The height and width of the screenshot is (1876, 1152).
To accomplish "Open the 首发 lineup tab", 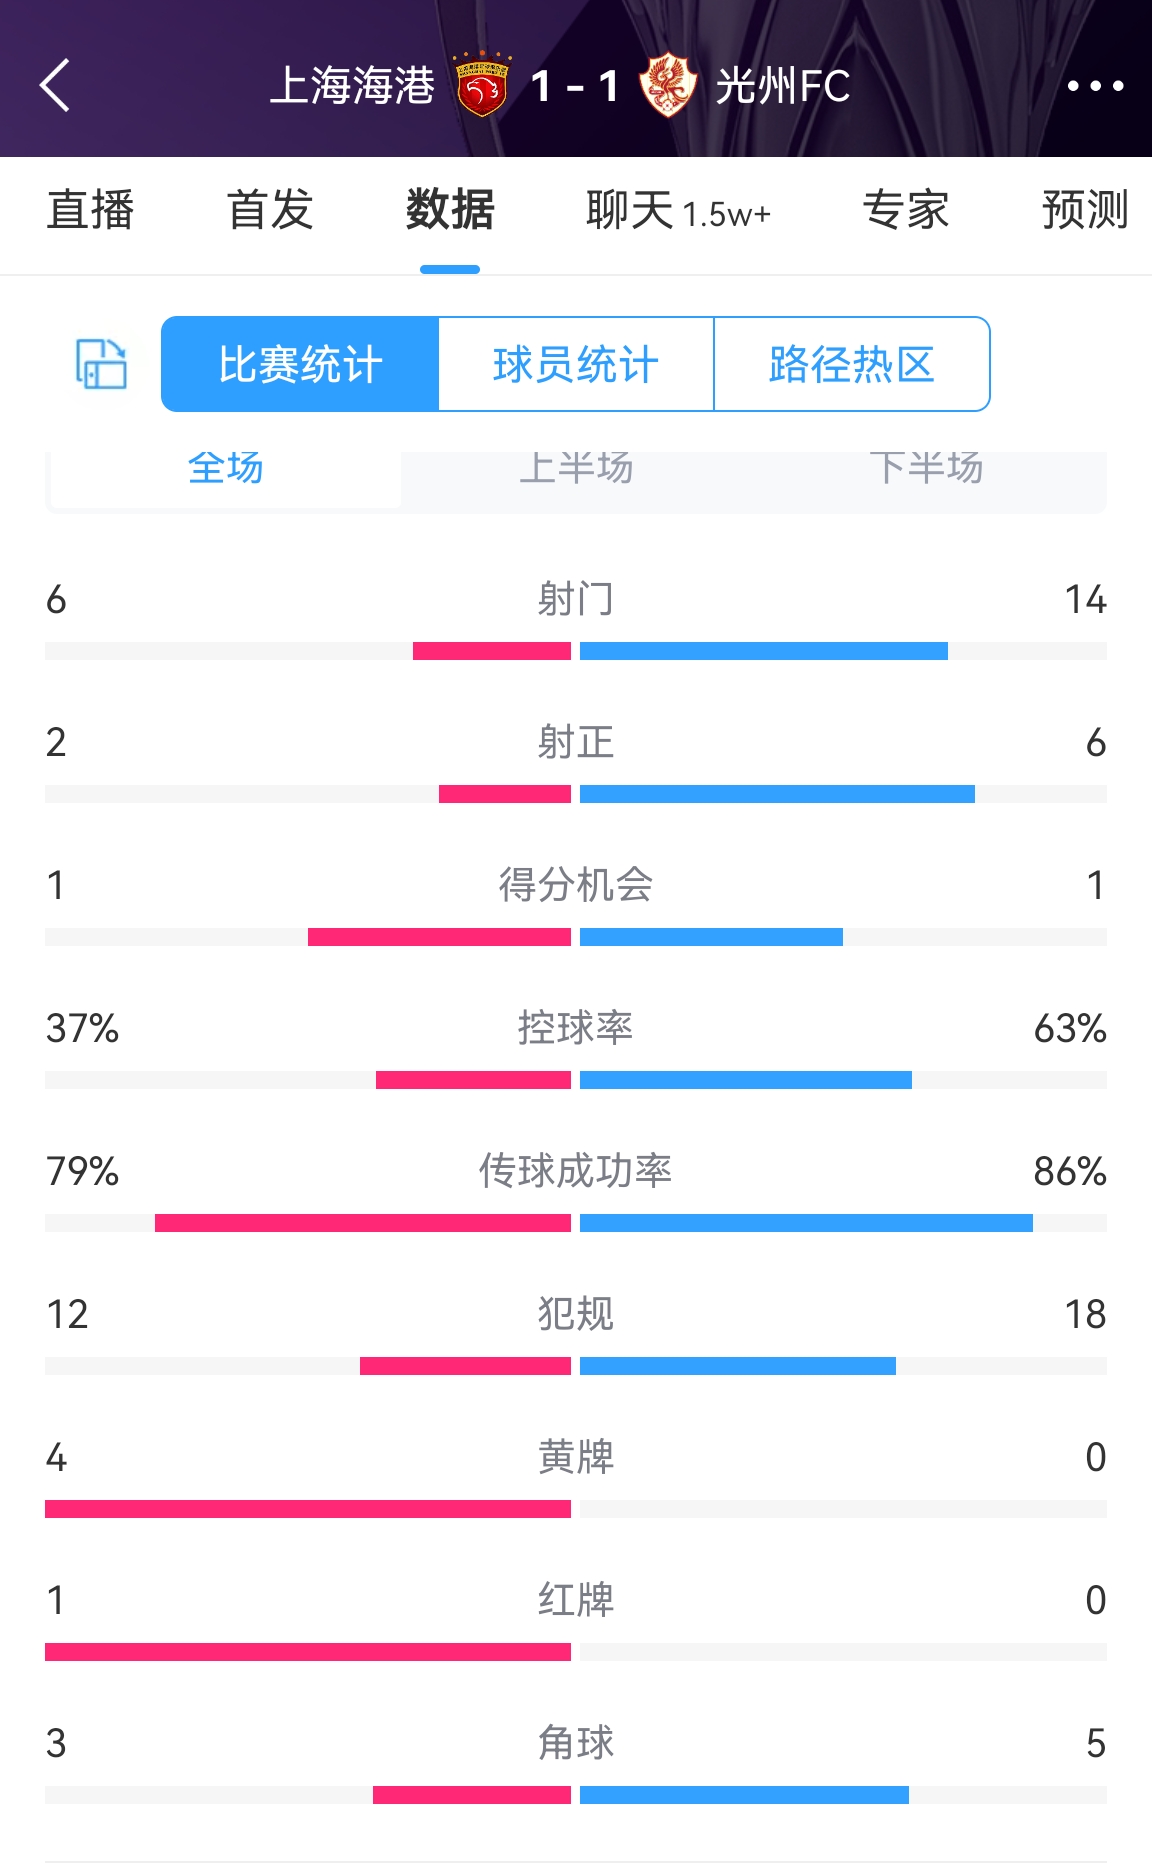I will [x=270, y=211].
